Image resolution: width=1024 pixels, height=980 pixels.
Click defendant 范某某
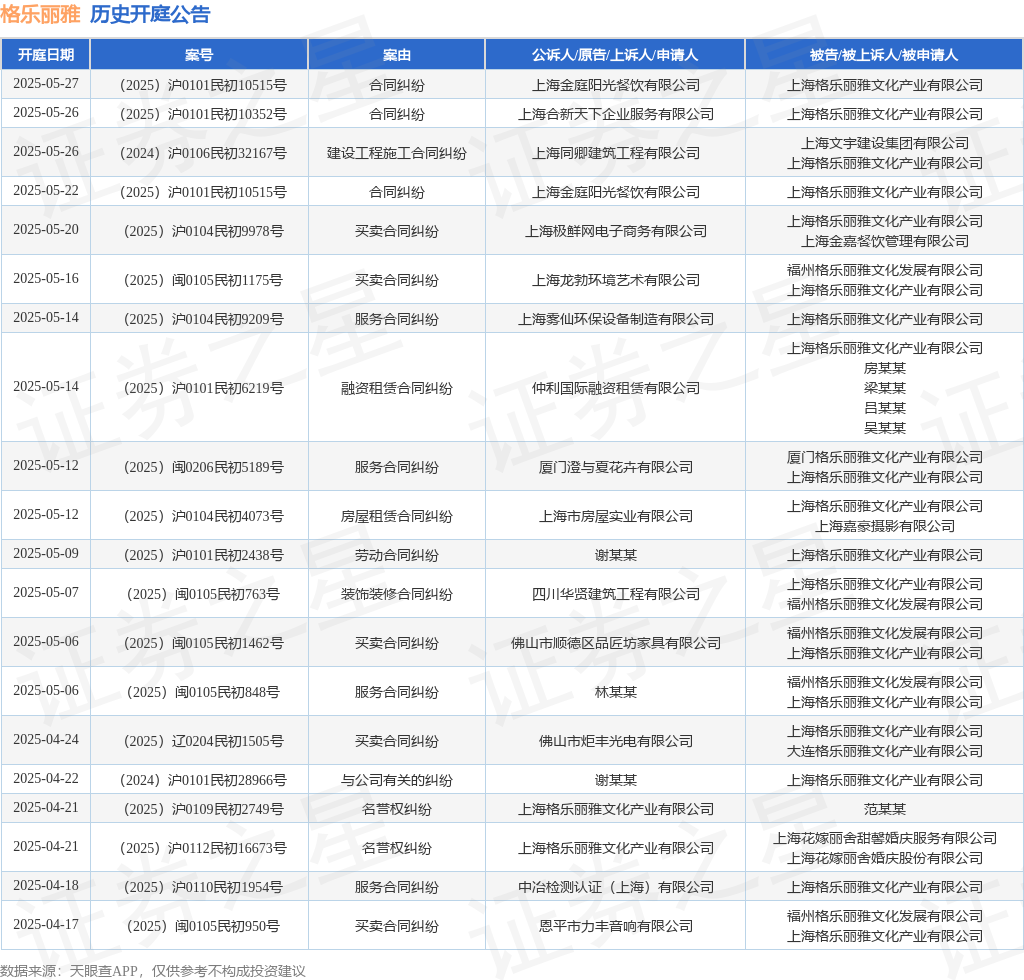[885, 810]
